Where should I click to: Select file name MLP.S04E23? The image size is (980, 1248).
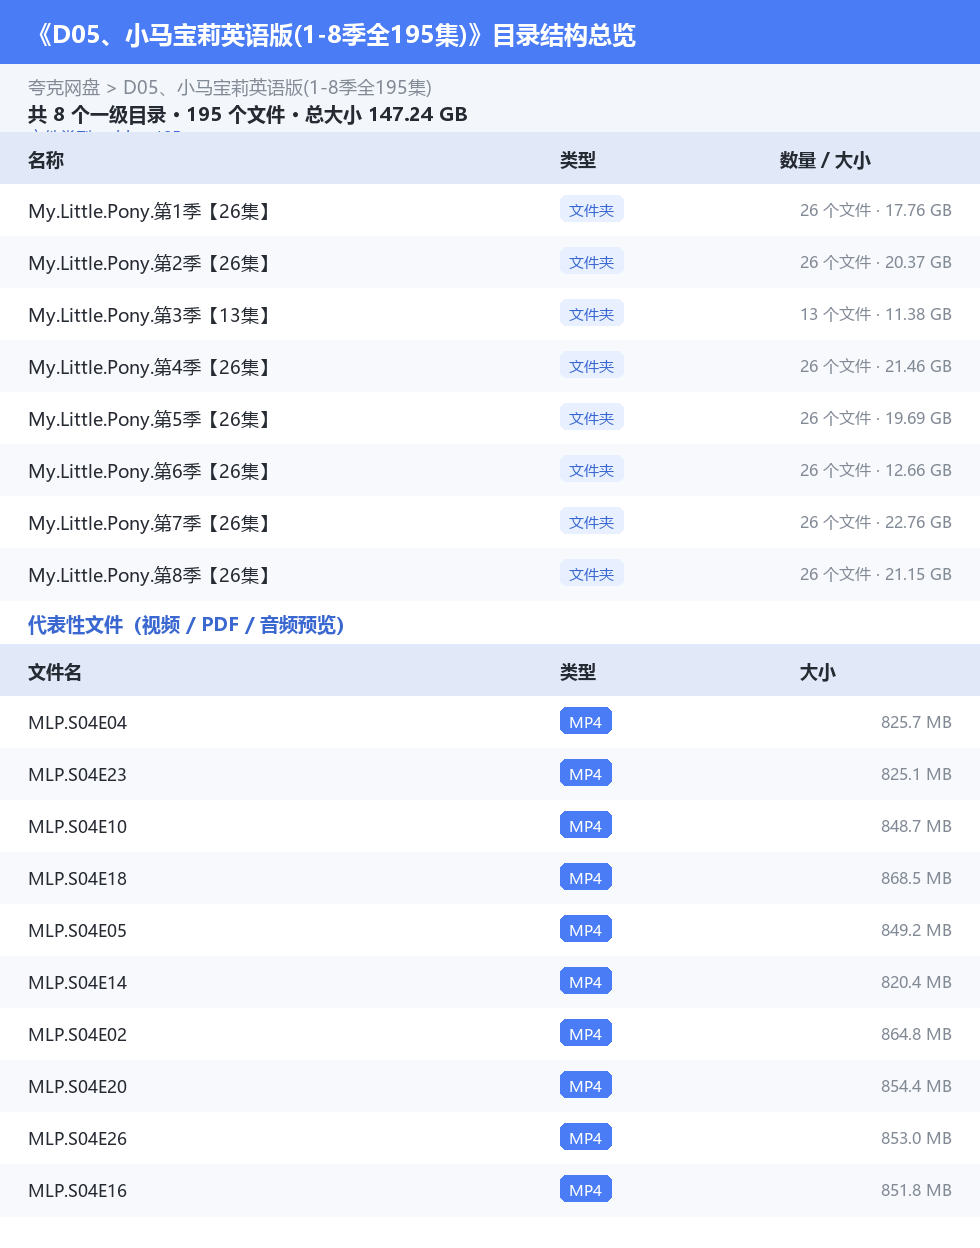coord(78,775)
